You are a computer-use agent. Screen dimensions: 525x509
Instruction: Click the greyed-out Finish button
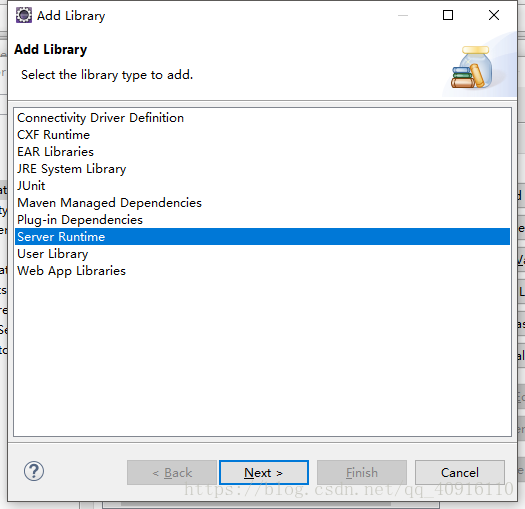coord(362,472)
